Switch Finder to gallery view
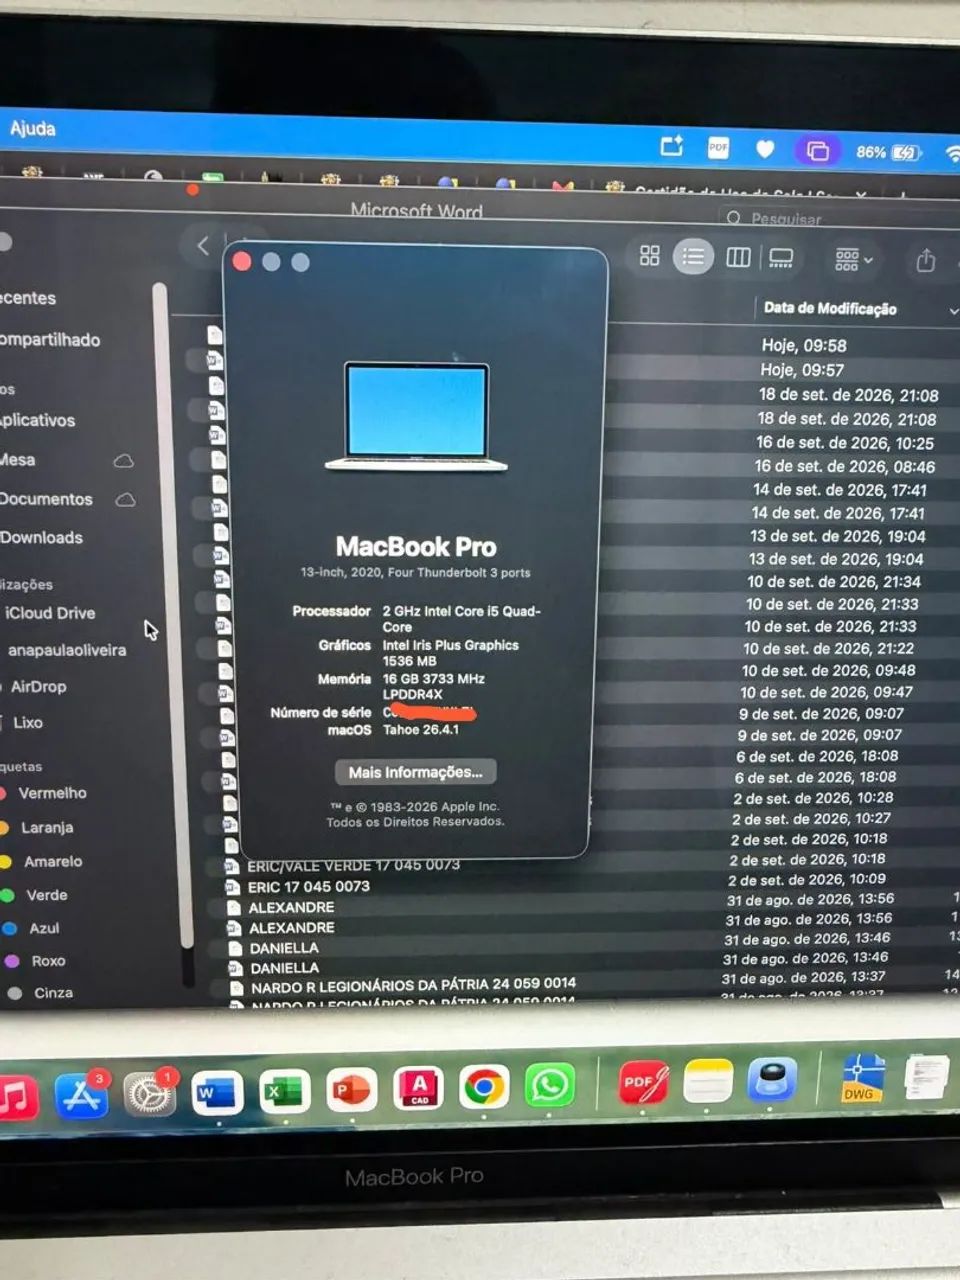This screenshot has height=1280, width=960. click(x=781, y=259)
